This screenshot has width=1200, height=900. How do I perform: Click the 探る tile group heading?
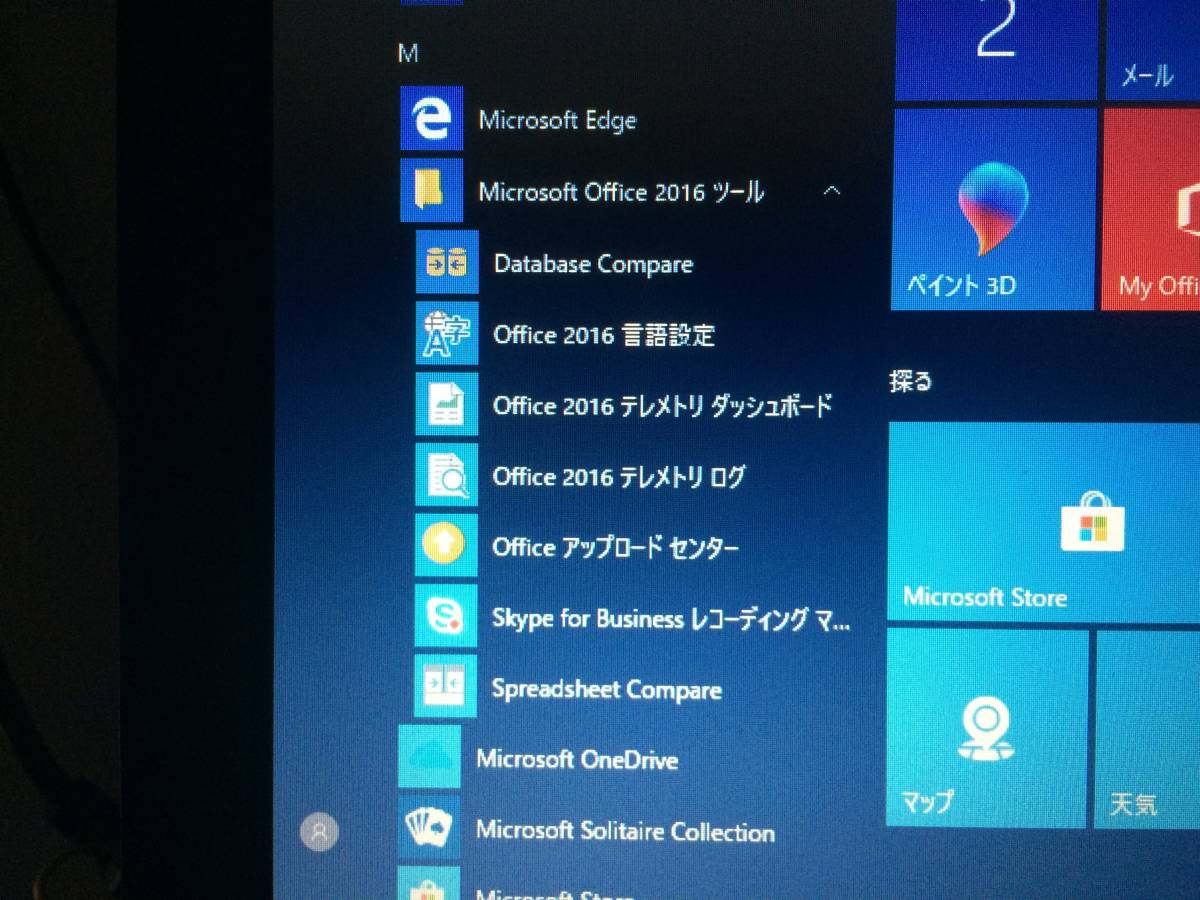click(x=910, y=381)
